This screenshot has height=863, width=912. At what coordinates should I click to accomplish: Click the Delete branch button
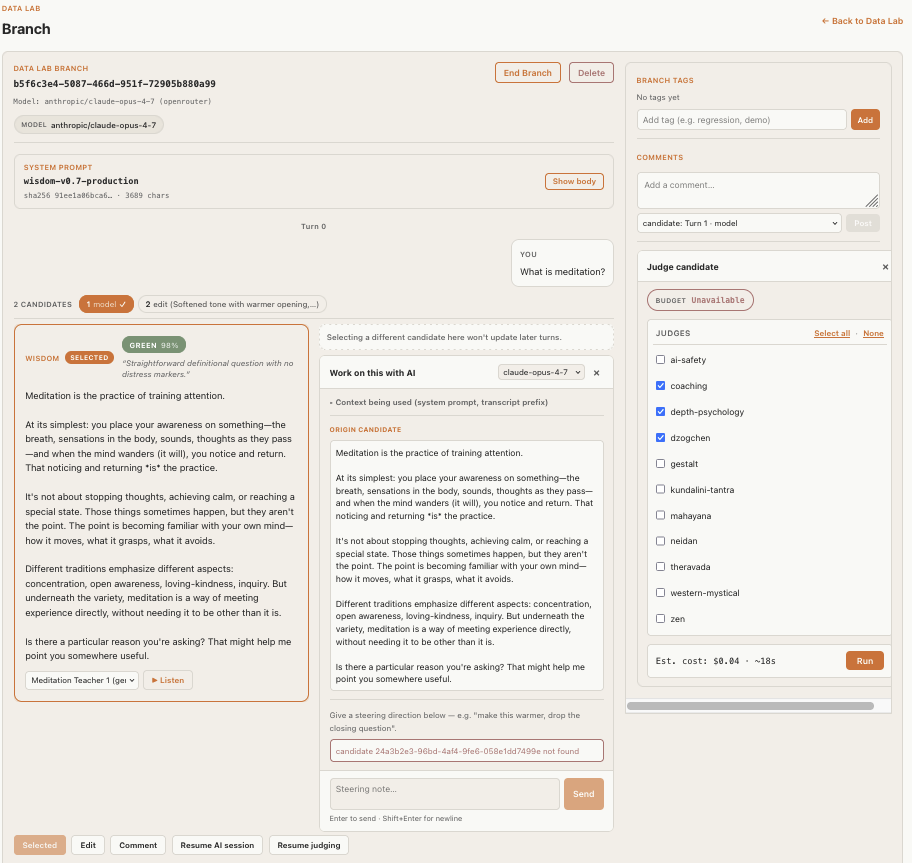[x=591, y=73]
